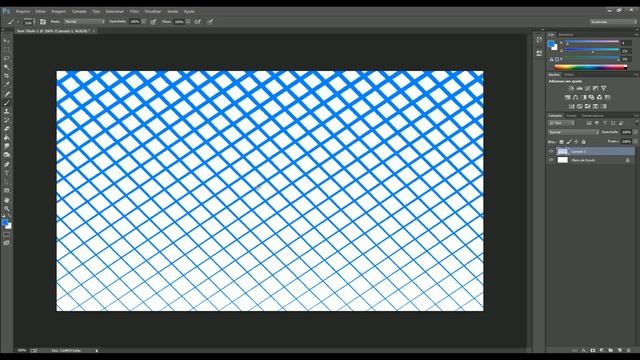The height and width of the screenshot is (360, 640).
Task: Toggle pressure for size button
Action: 210,22
